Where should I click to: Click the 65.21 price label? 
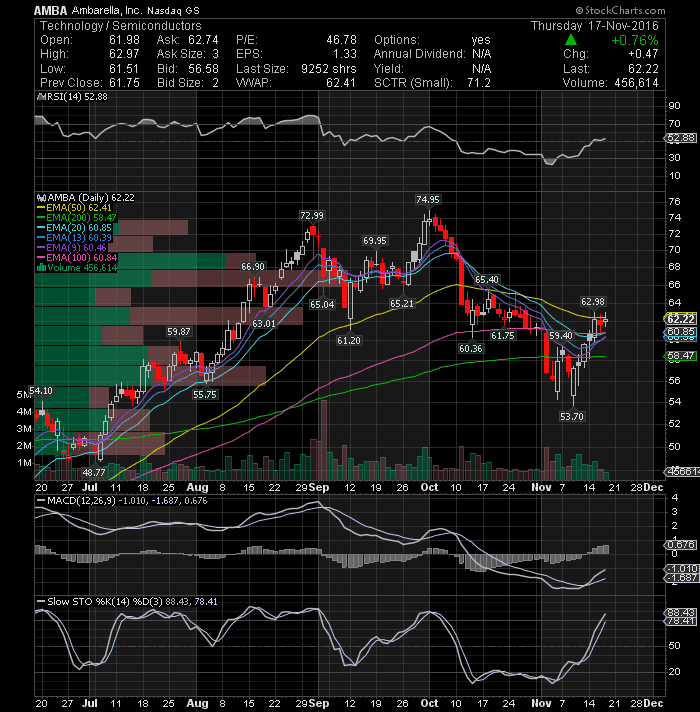402,304
